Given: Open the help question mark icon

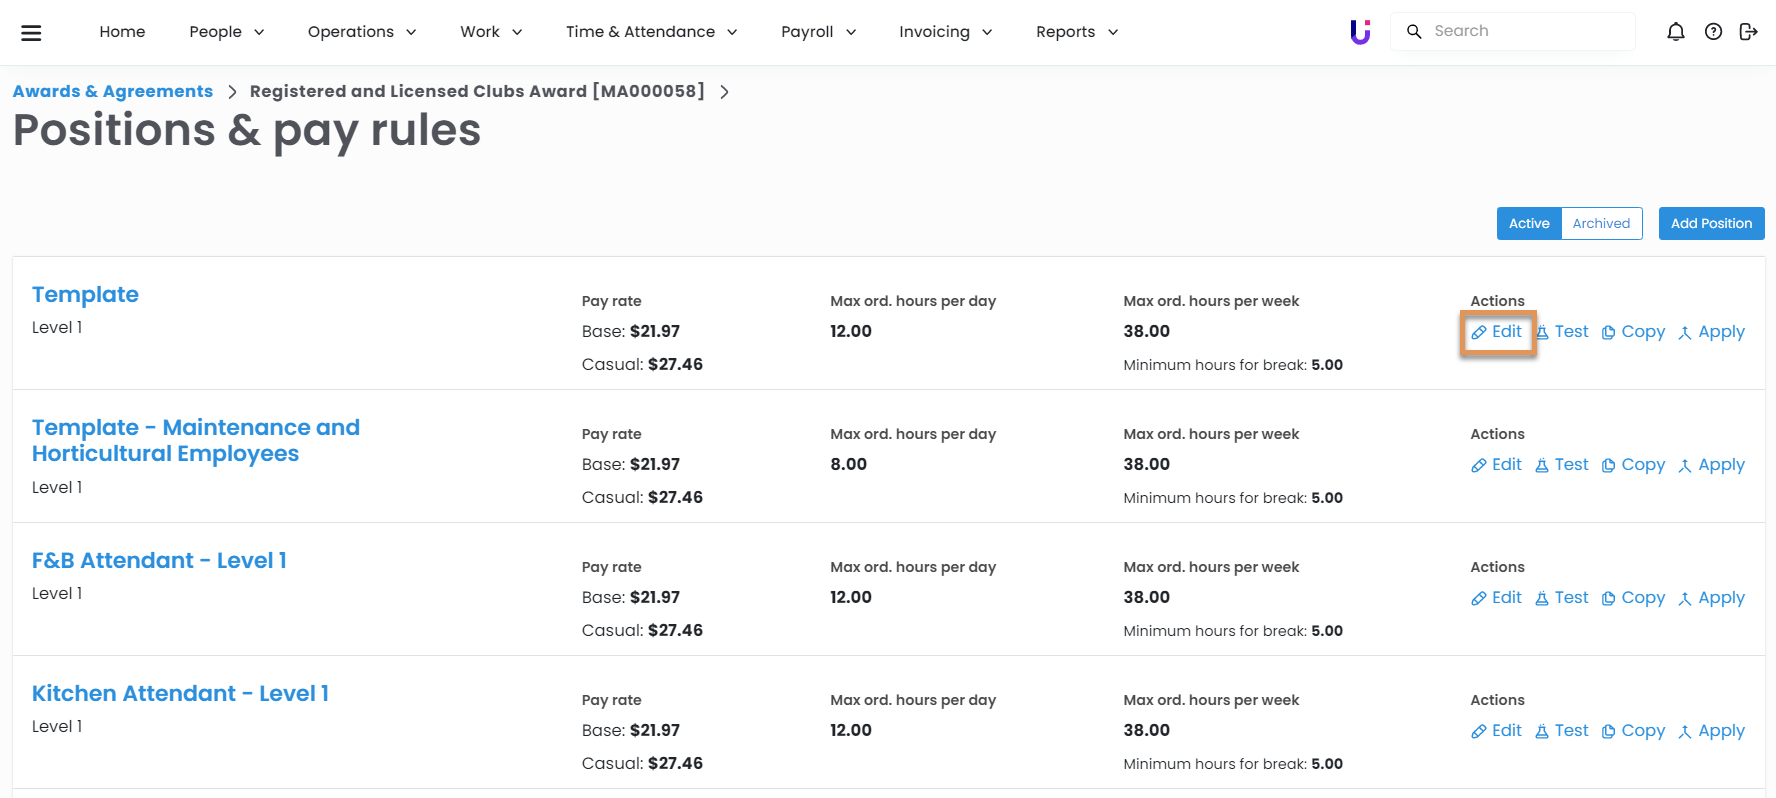Looking at the screenshot, I should (x=1713, y=32).
